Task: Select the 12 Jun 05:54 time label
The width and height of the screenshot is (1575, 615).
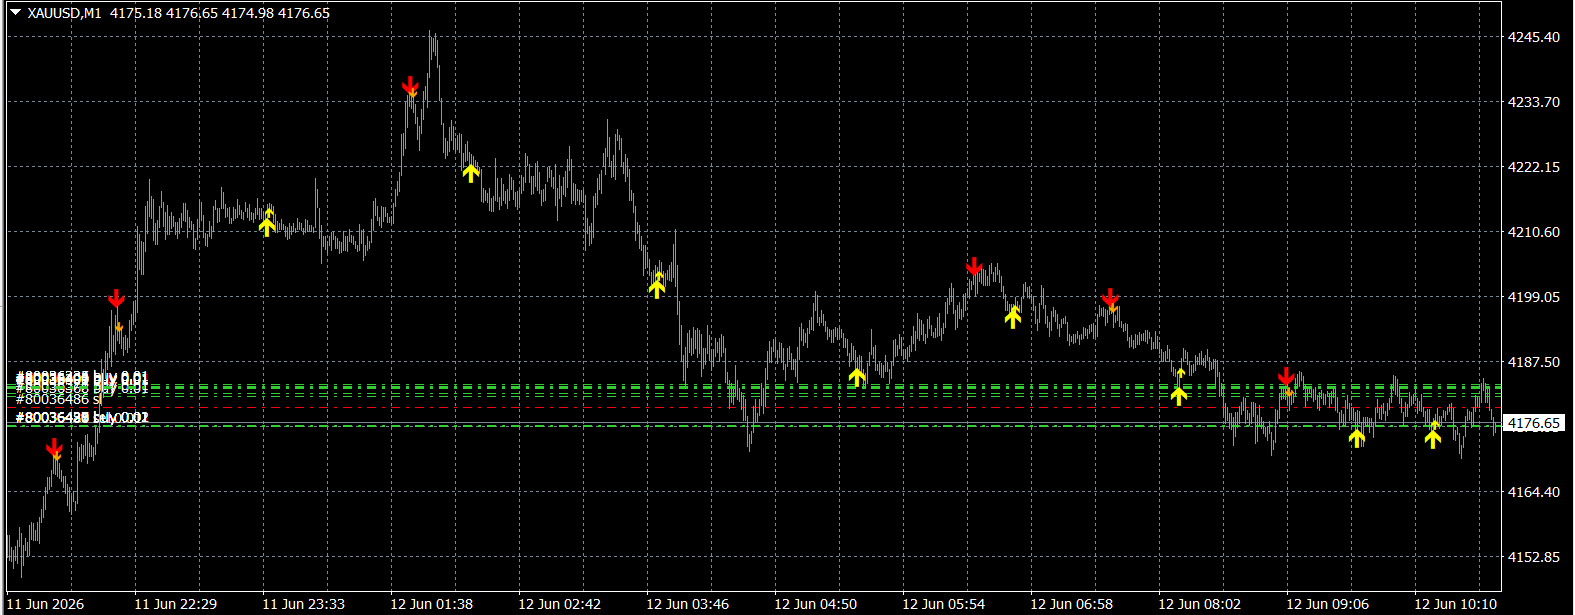Action: (x=943, y=604)
